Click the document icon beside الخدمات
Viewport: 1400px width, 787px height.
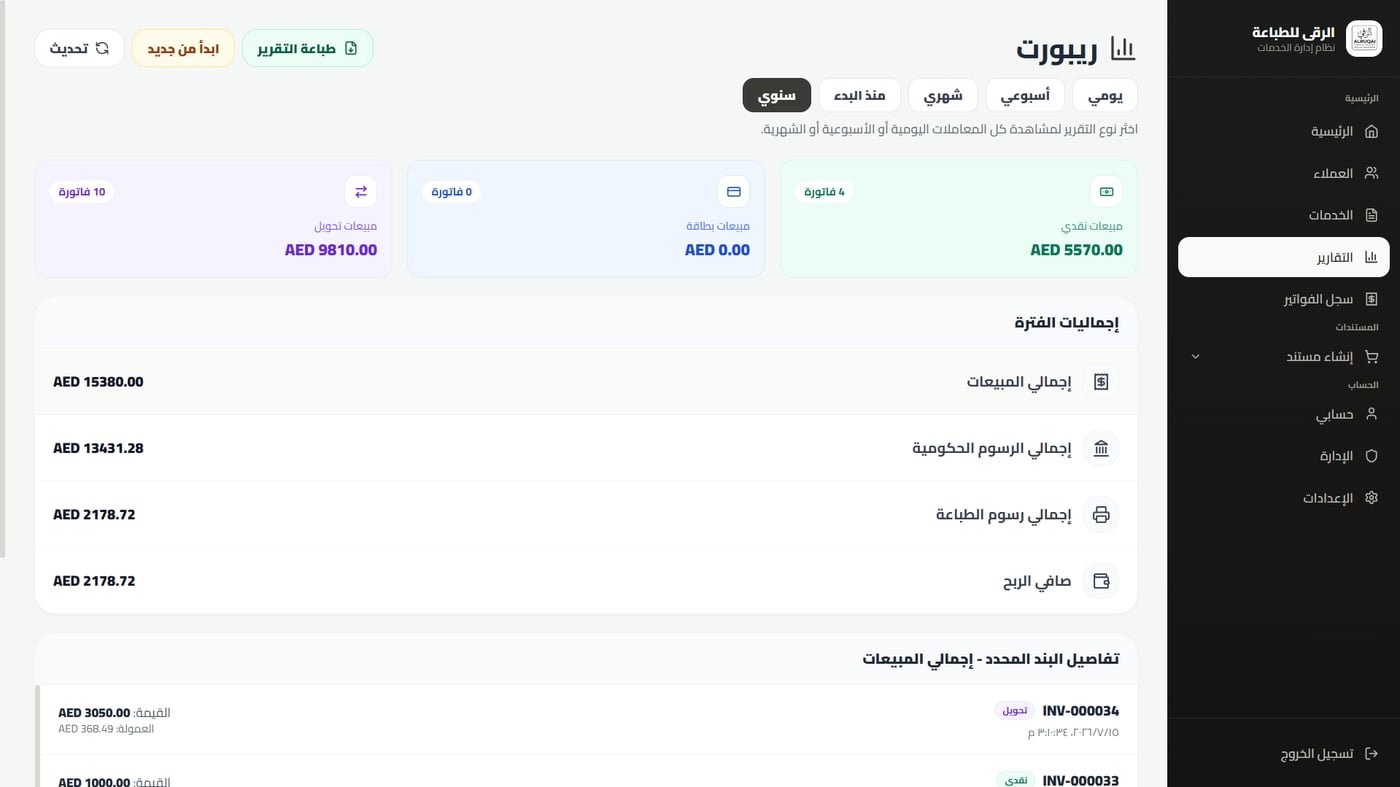click(1371, 215)
